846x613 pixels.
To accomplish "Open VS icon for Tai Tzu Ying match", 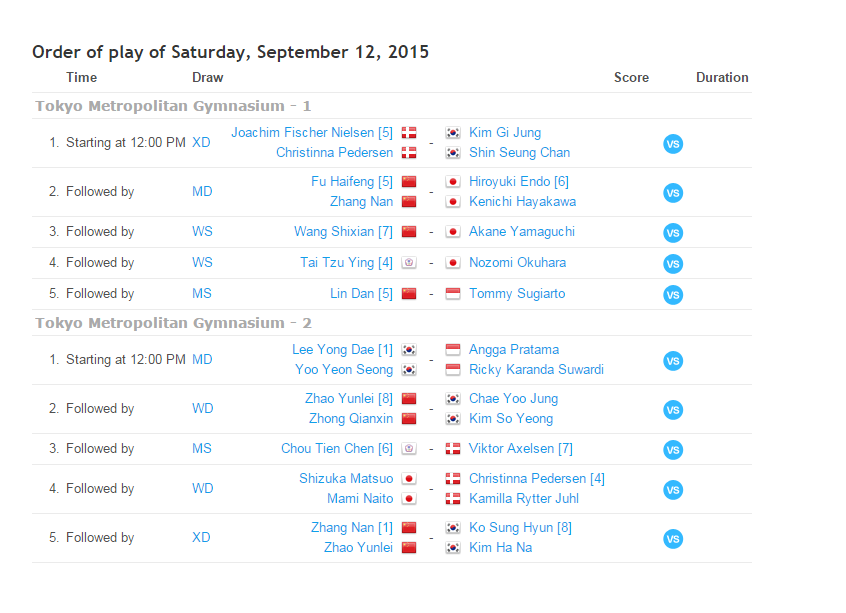I will [x=673, y=264].
